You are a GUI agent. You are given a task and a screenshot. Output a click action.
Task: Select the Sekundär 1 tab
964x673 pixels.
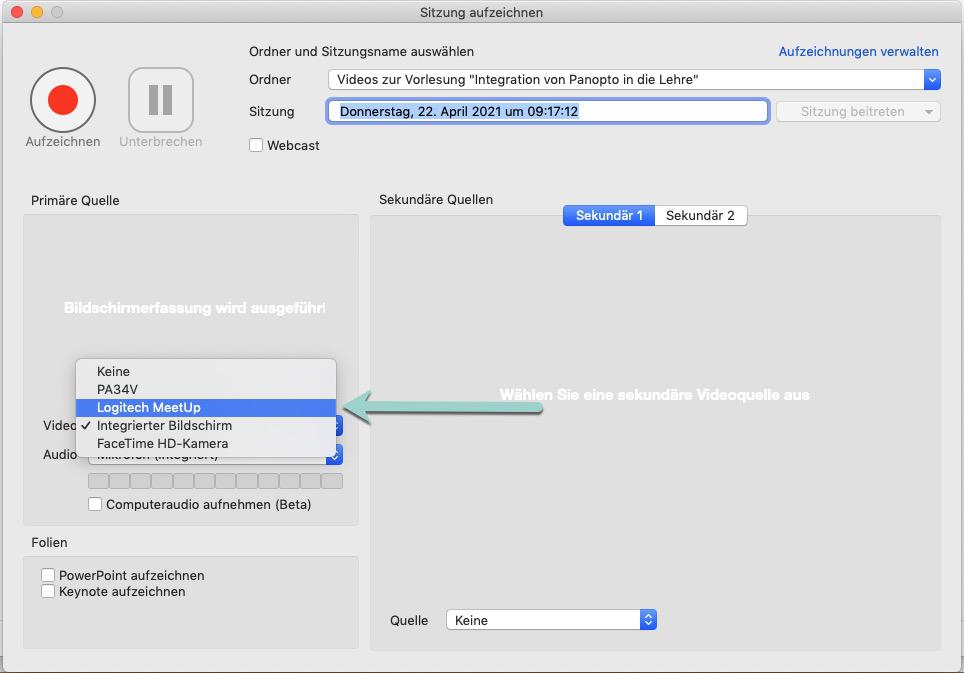pyautogui.click(x=608, y=215)
